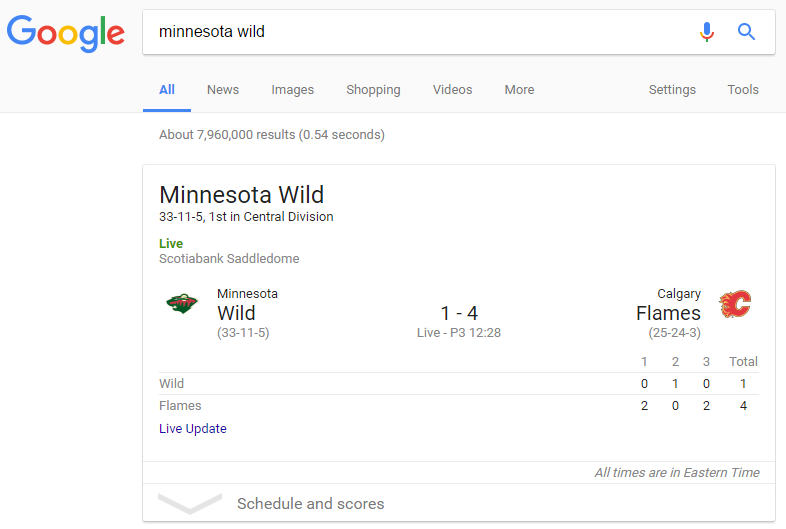The height and width of the screenshot is (529, 786).
Task: Open the Settings menu
Action: [x=672, y=90]
